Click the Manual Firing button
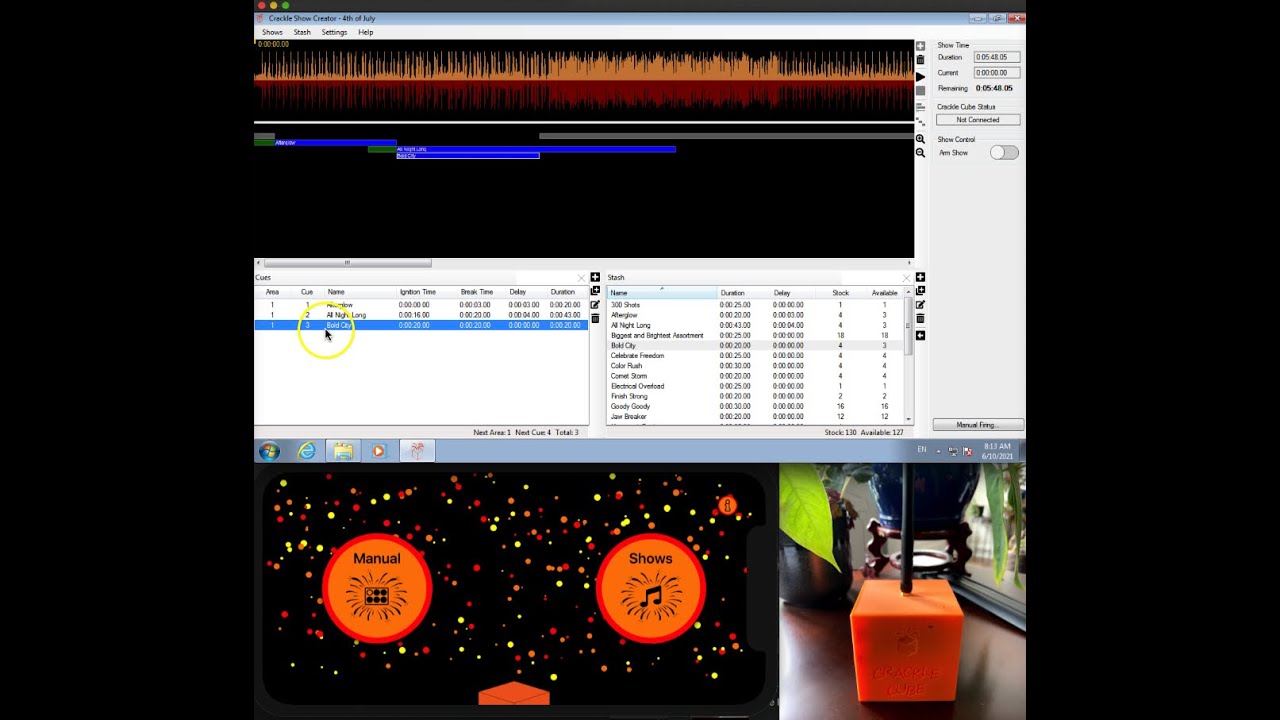 [978, 425]
